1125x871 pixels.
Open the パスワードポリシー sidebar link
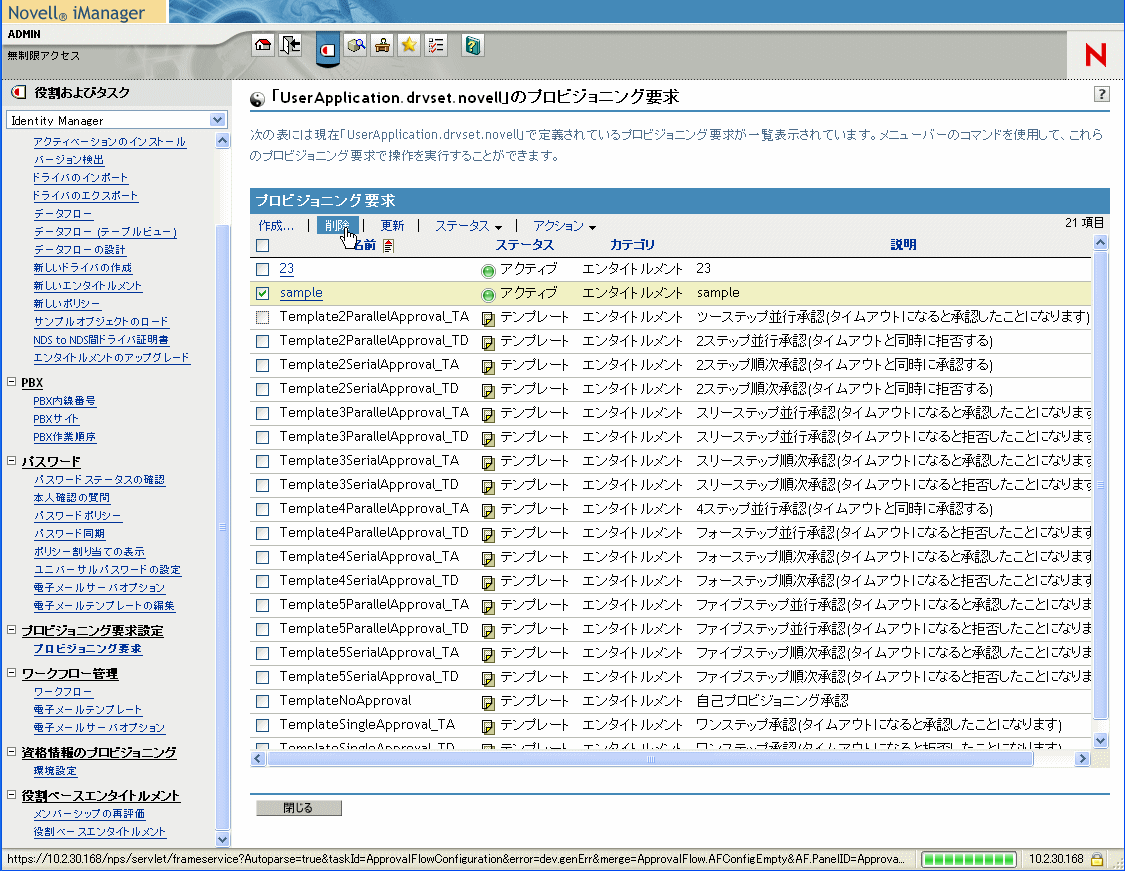pos(77,515)
